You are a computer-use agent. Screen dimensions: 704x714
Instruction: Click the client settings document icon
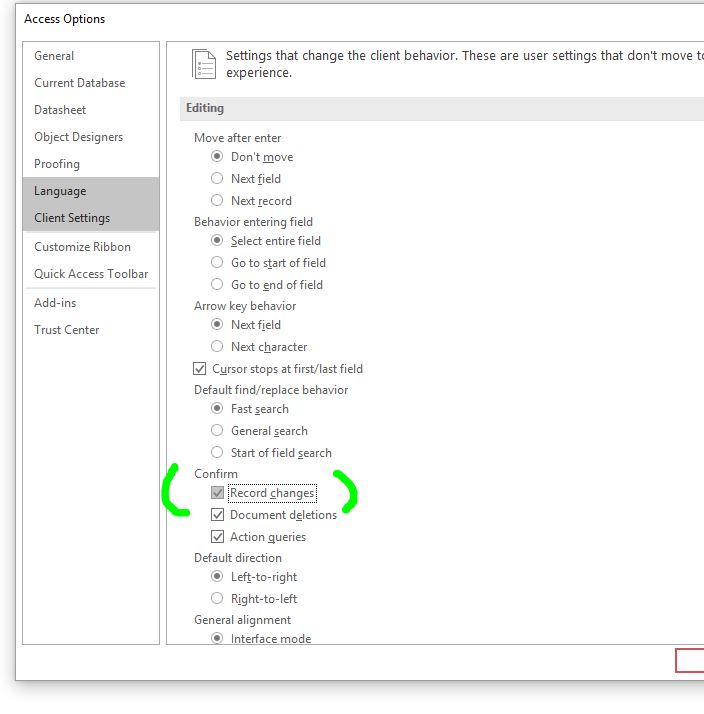pos(204,64)
